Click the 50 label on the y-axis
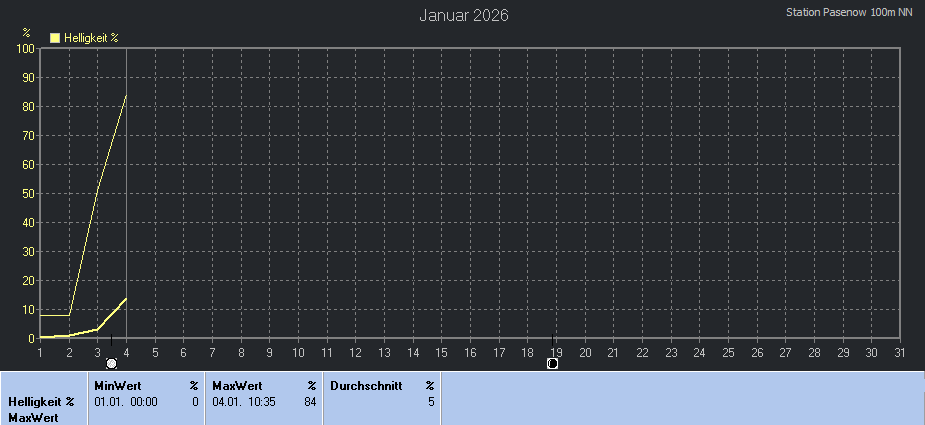The image size is (925, 425). click(x=28, y=193)
